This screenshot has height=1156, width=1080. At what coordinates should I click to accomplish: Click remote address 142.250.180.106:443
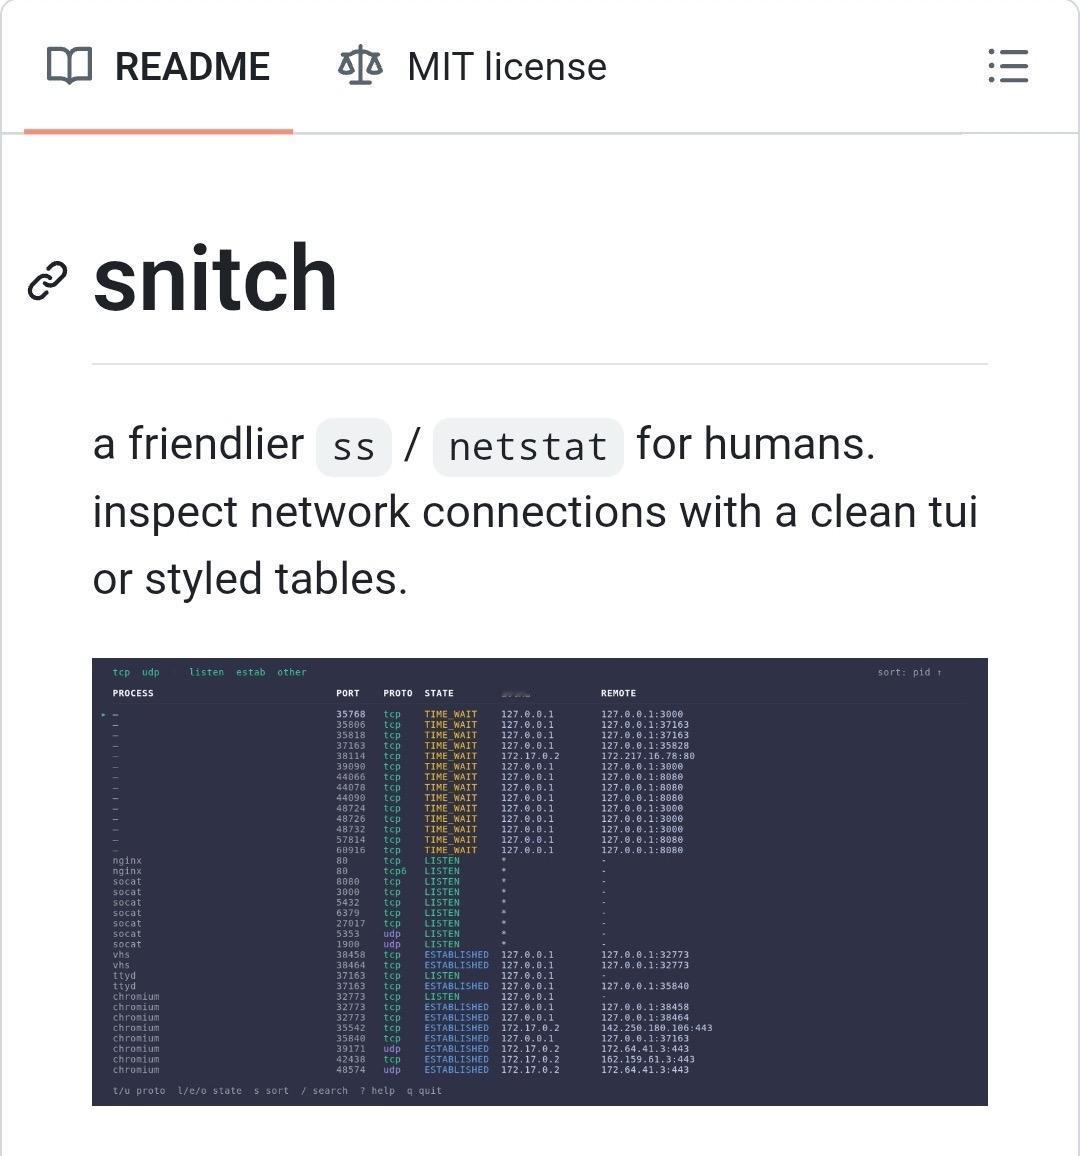click(657, 1028)
